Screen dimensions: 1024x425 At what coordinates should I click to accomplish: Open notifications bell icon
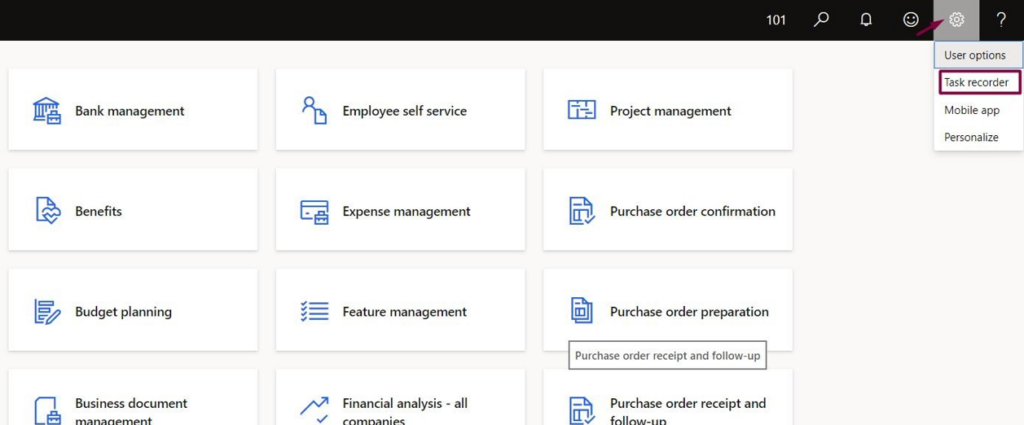[x=866, y=20]
